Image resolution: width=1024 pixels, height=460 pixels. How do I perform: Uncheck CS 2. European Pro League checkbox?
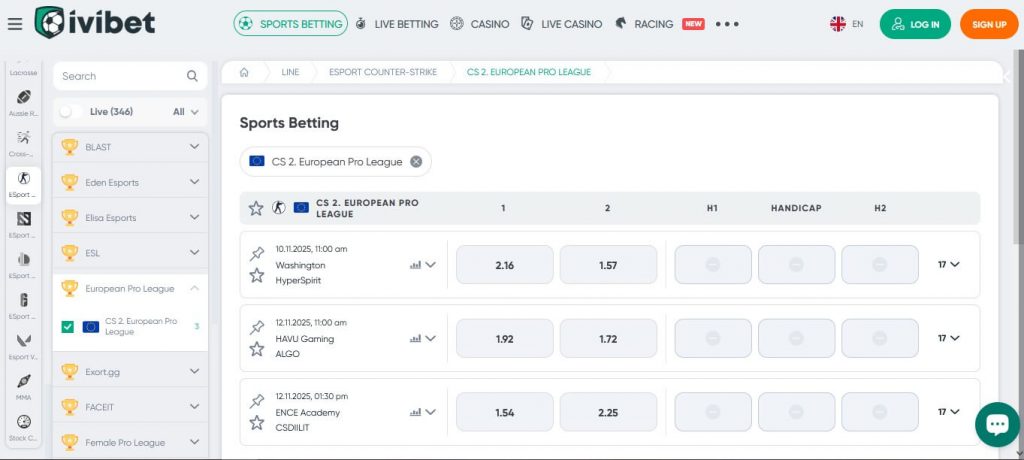pos(67,327)
